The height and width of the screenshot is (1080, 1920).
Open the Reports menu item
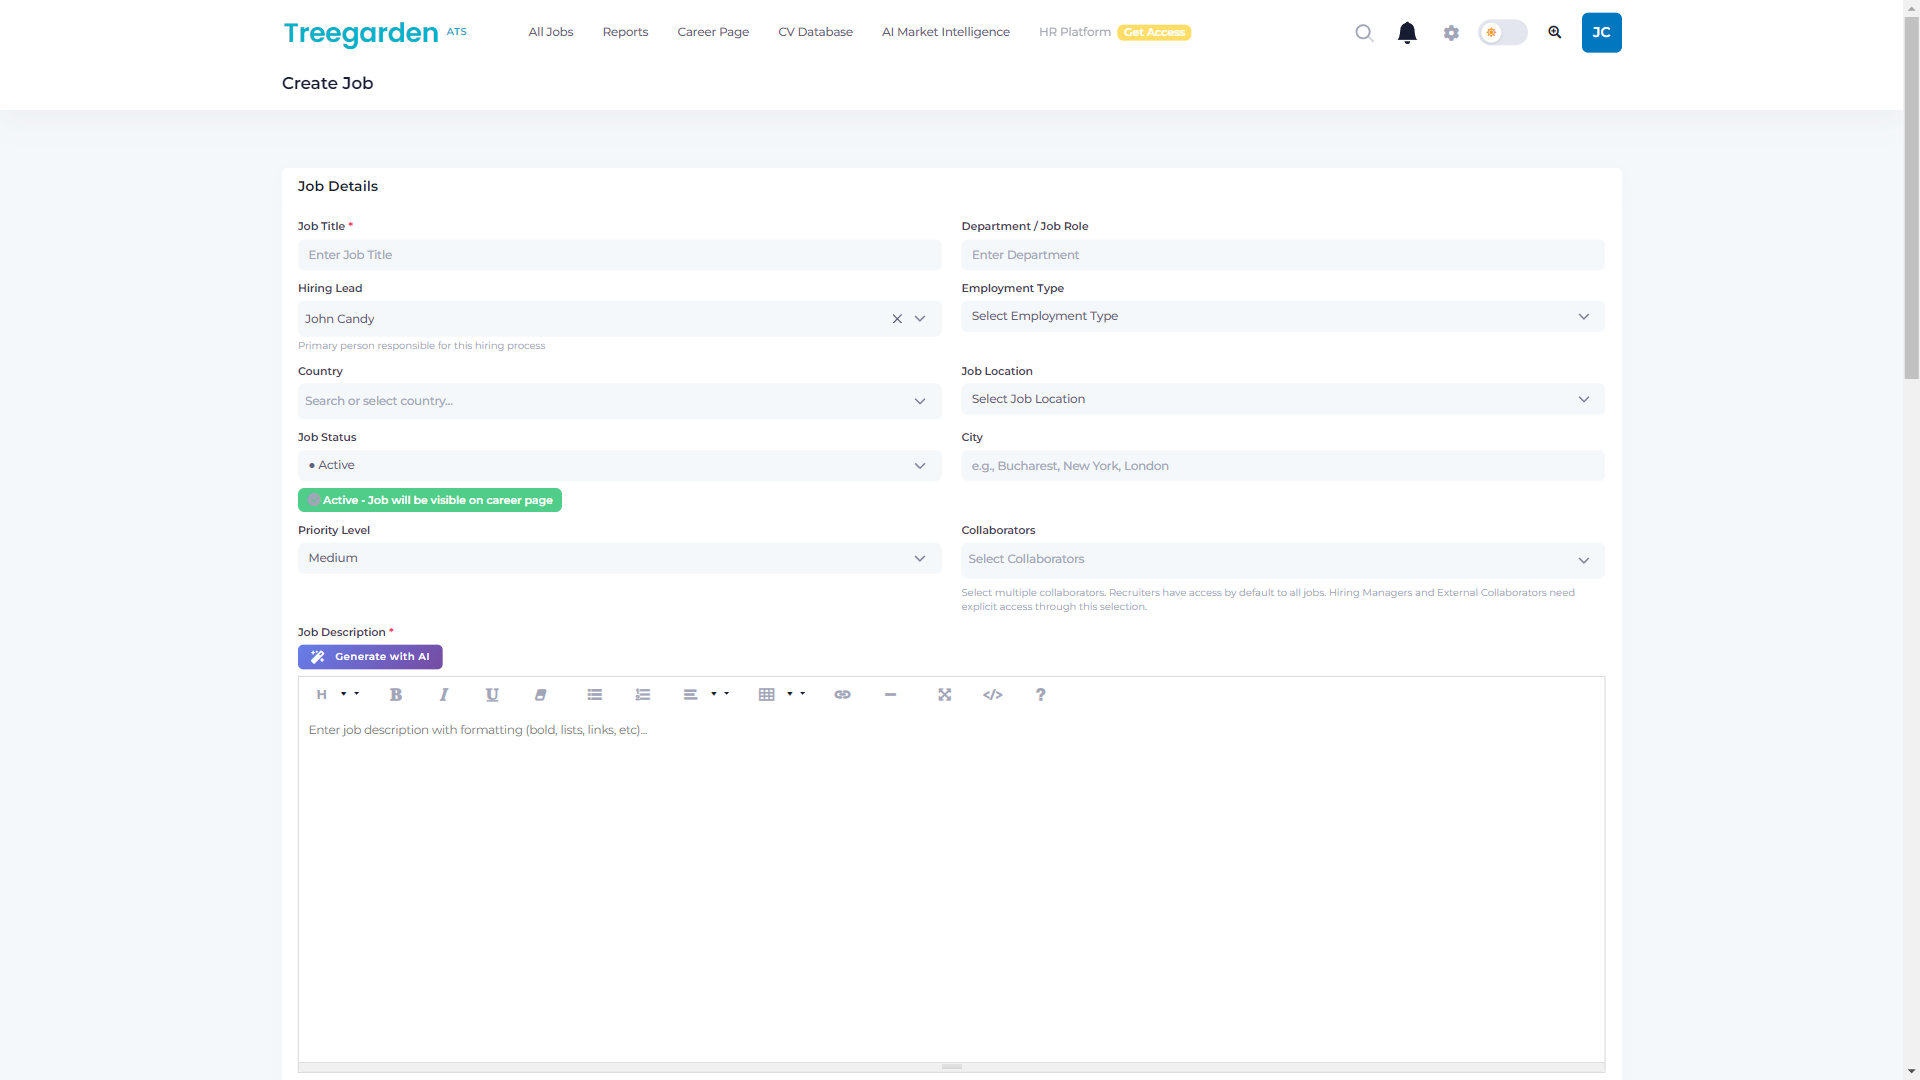(x=625, y=32)
